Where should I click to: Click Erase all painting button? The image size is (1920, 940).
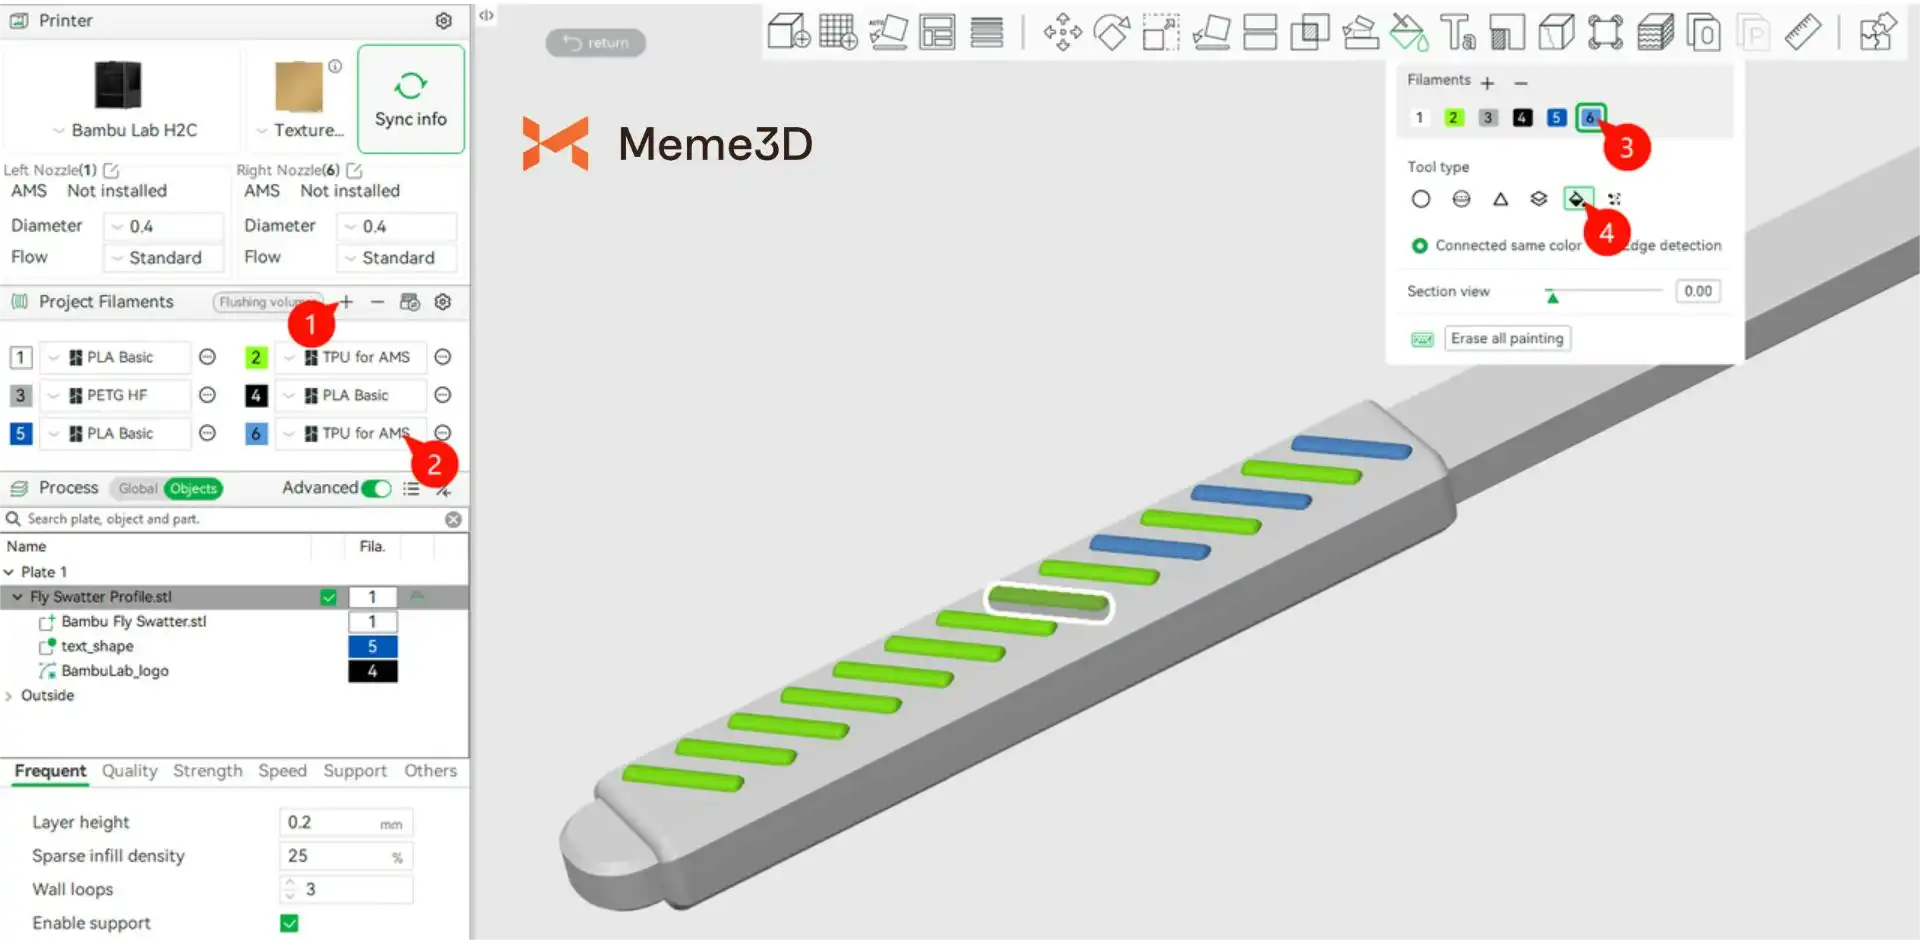click(x=1506, y=339)
